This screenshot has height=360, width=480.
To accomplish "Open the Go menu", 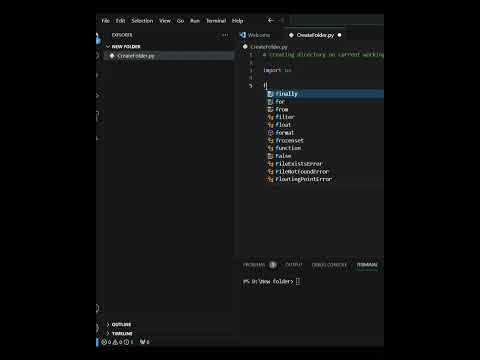I will coord(180,21).
